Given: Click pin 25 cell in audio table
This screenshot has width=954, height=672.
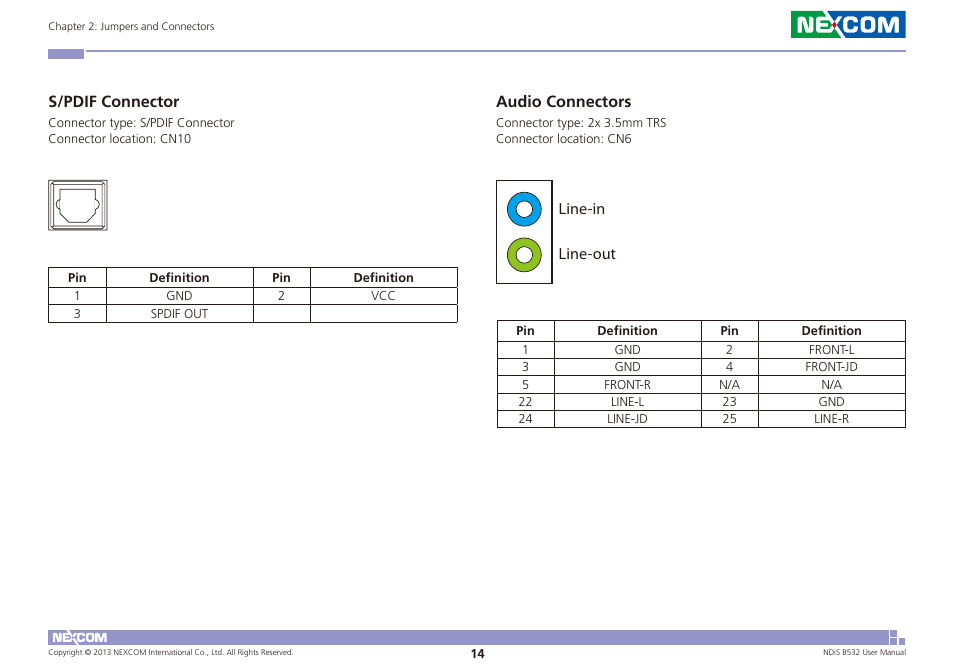Looking at the screenshot, I should [x=729, y=418].
